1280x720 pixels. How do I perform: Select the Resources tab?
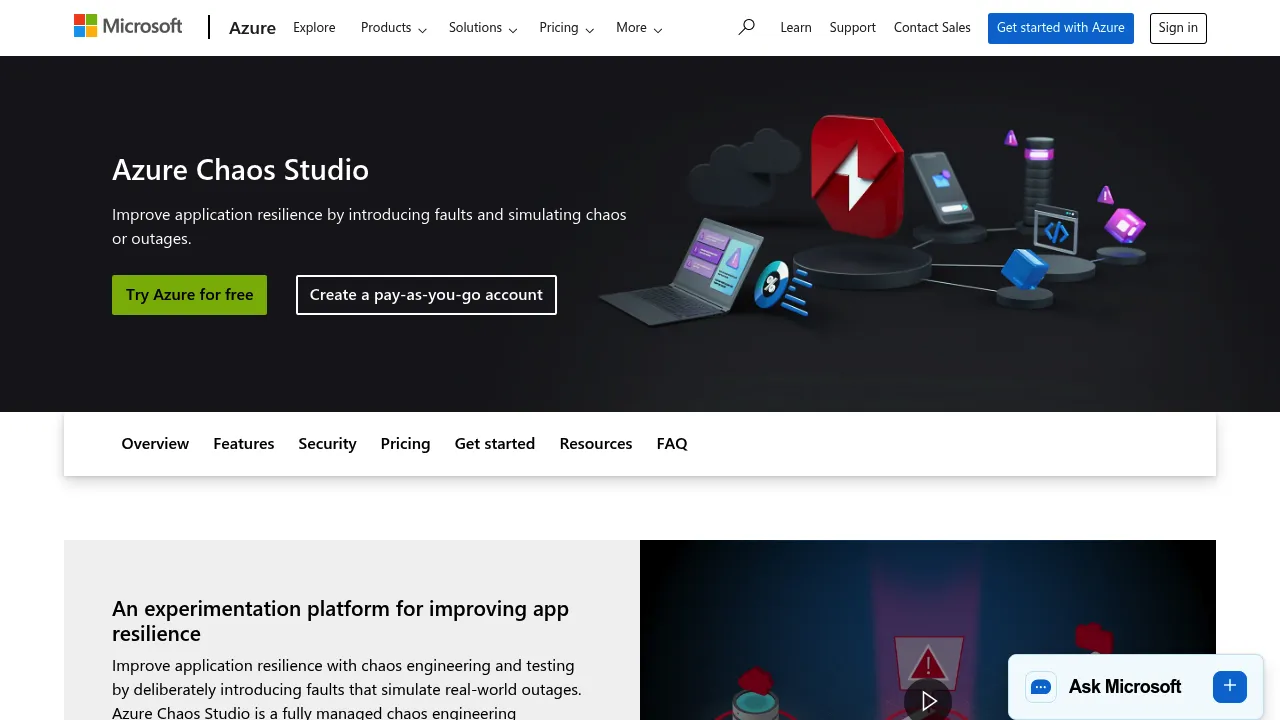[596, 444]
